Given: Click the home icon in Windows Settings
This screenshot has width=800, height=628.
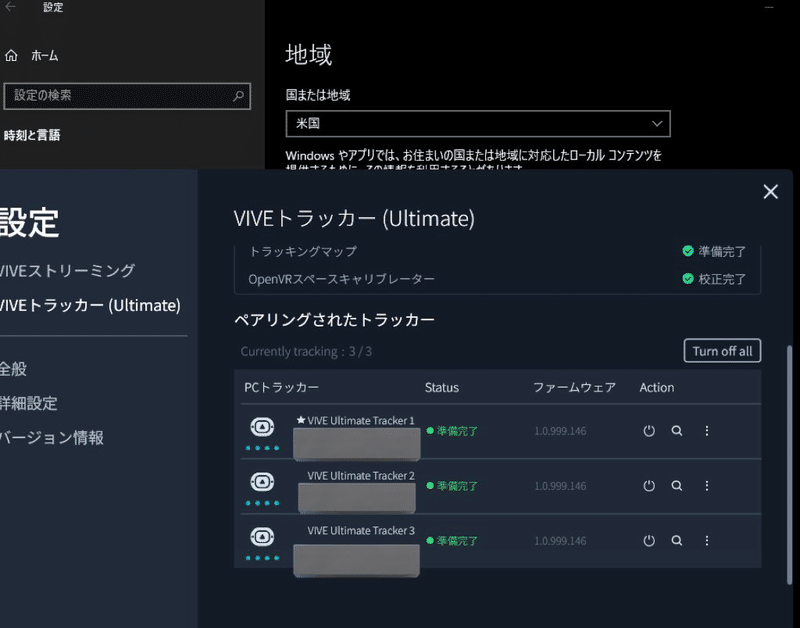Looking at the screenshot, I should pos(11,55).
